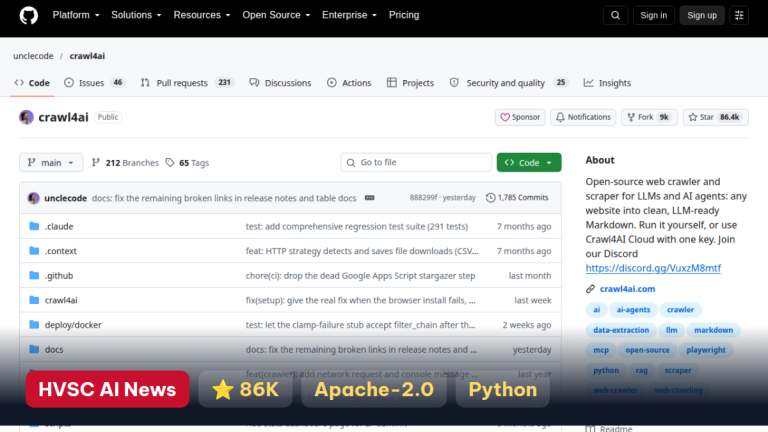Click the Sign up button

pos(702,15)
